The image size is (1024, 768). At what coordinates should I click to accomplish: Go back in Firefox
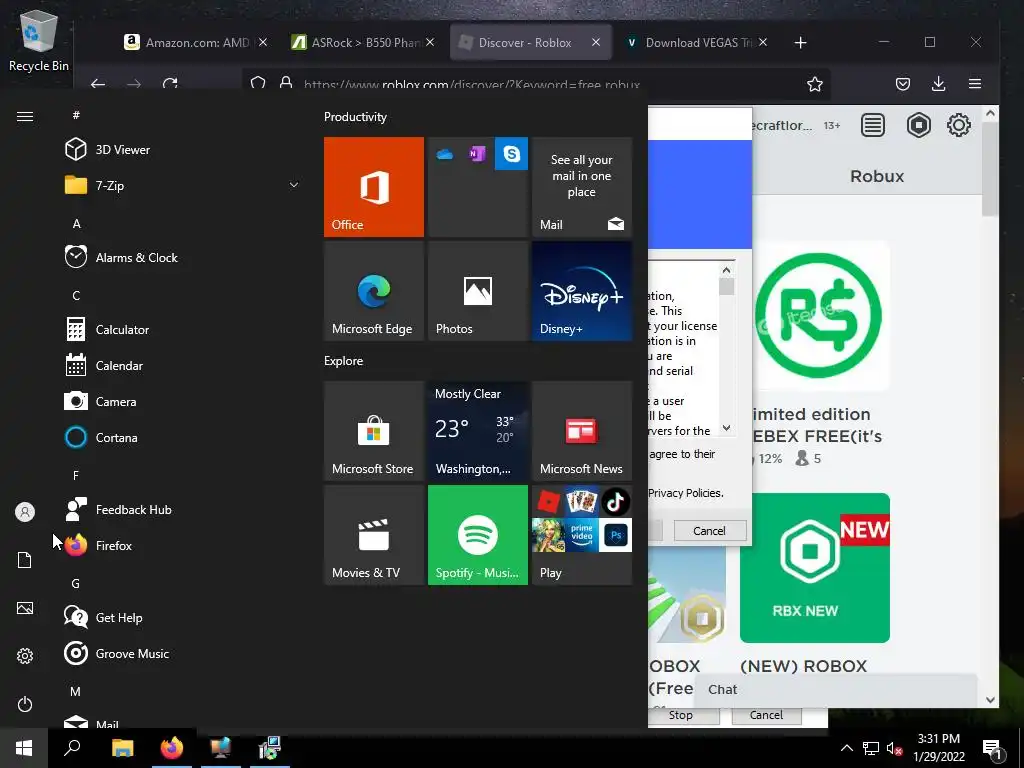coord(98,84)
